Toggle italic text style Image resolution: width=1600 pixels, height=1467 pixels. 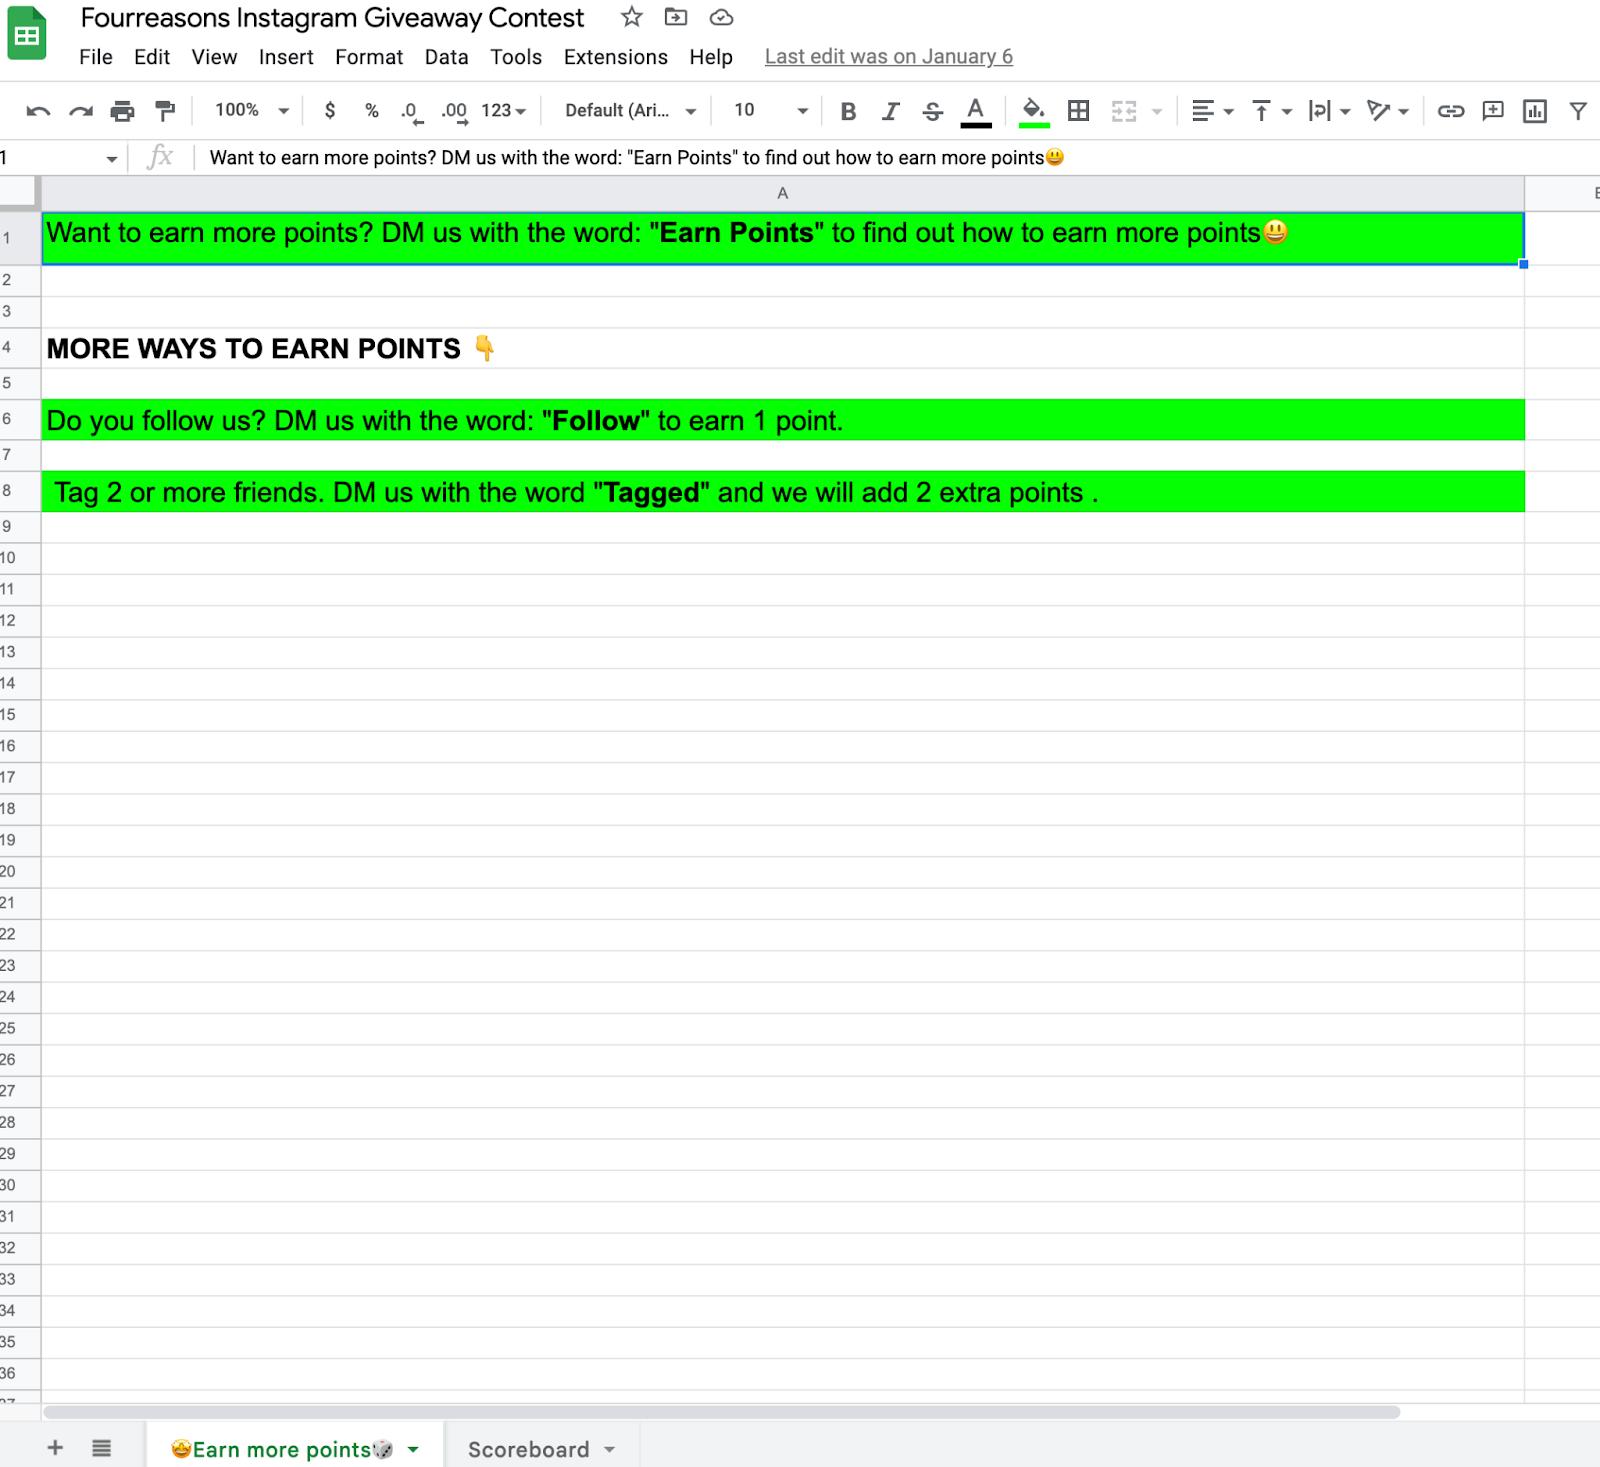coord(890,111)
